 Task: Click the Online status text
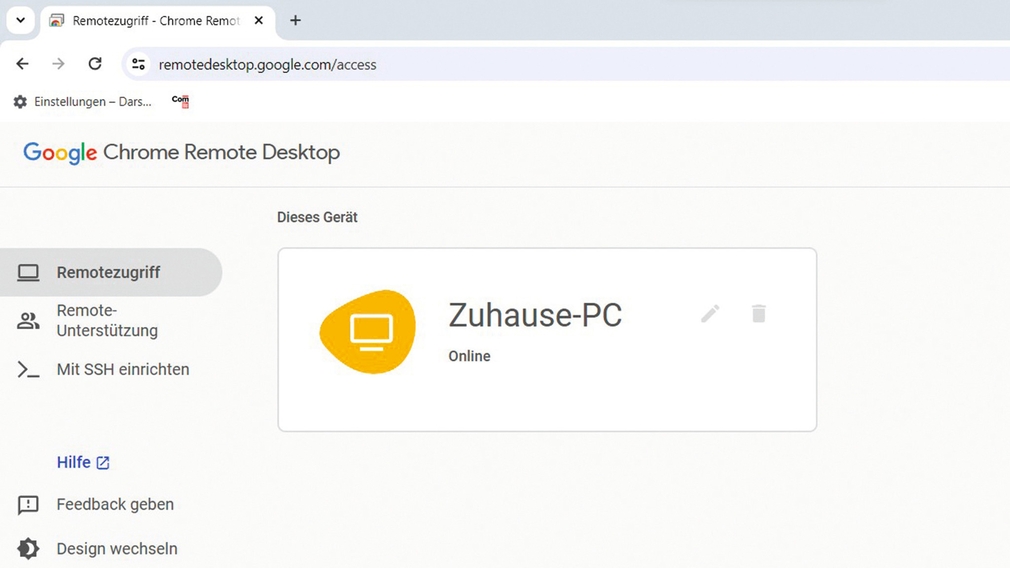click(470, 356)
